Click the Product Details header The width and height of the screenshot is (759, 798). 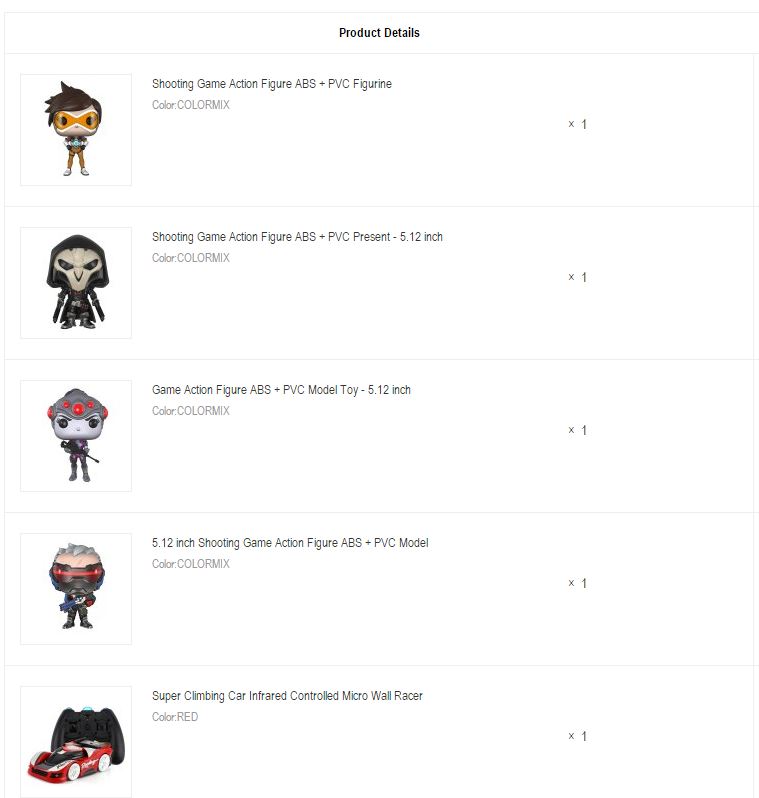(379, 33)
